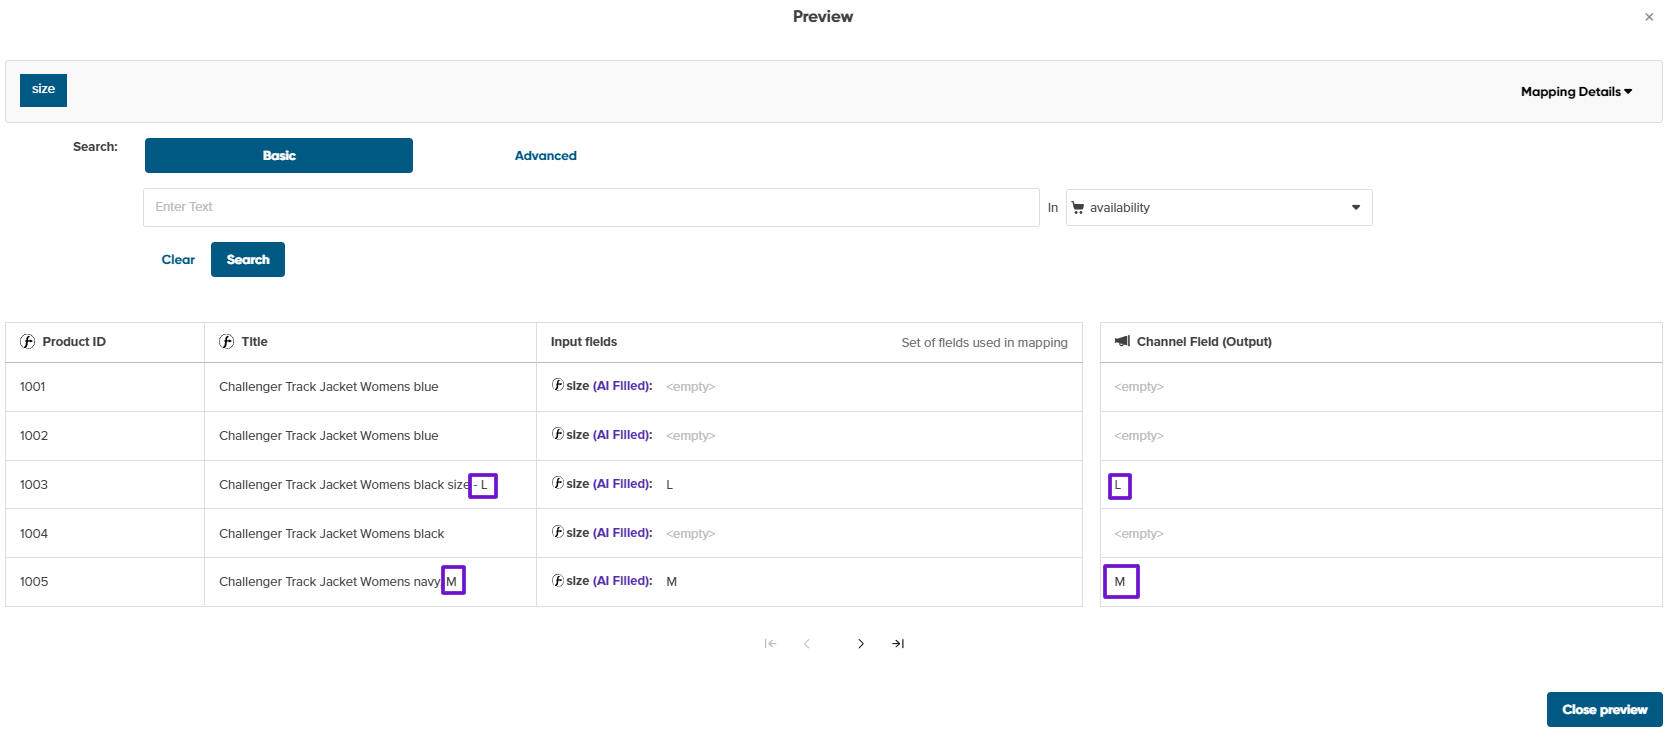Expand the Mapping Details dropdown
The width and height of the screenshot is (1675, 737).
pos(1576,92)
